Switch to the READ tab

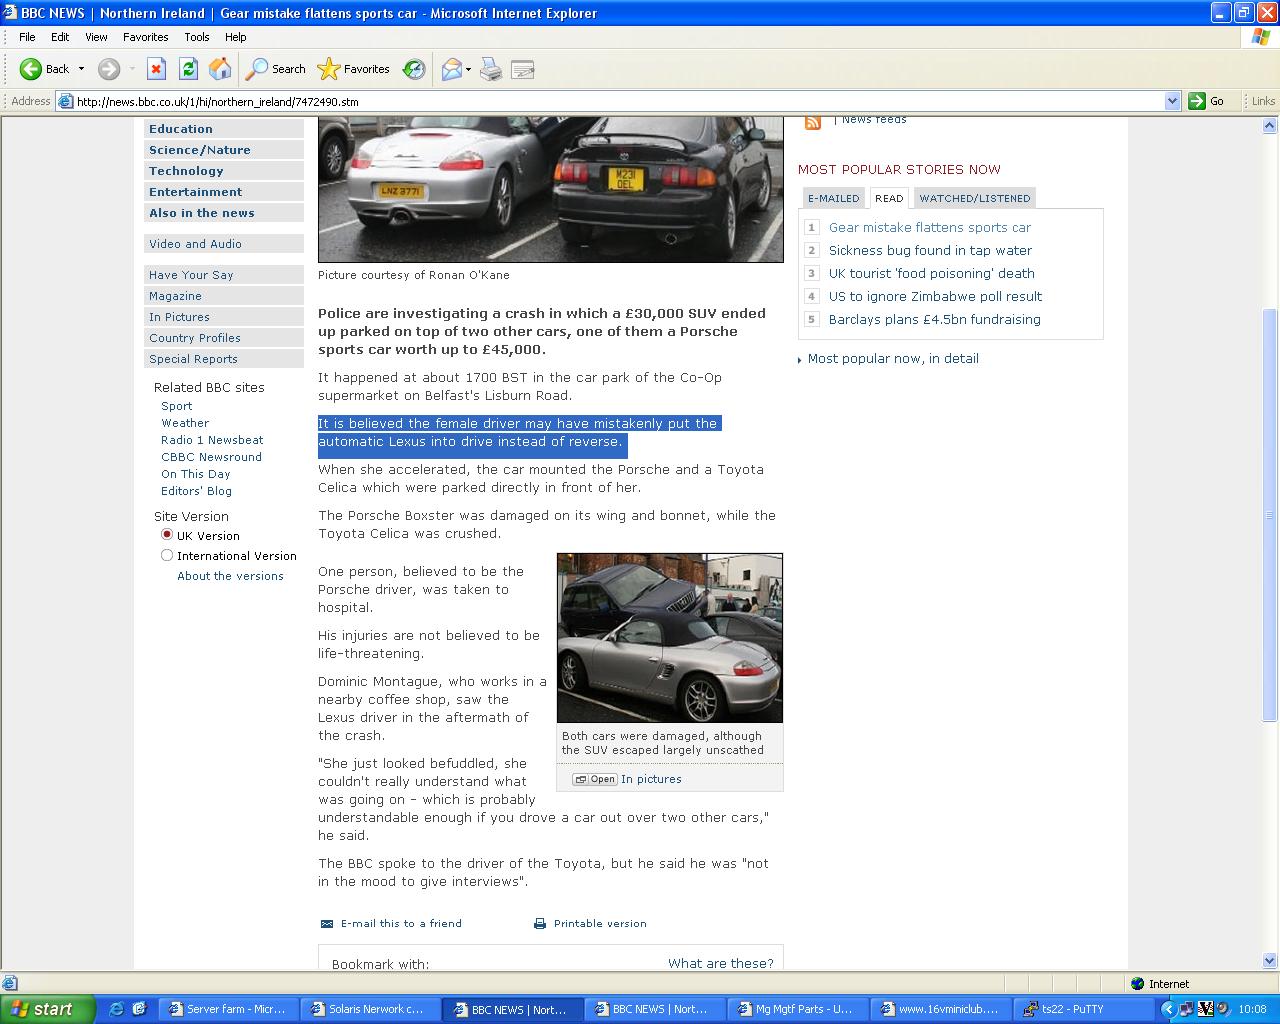pyautogui.click(x=889, y=198)
